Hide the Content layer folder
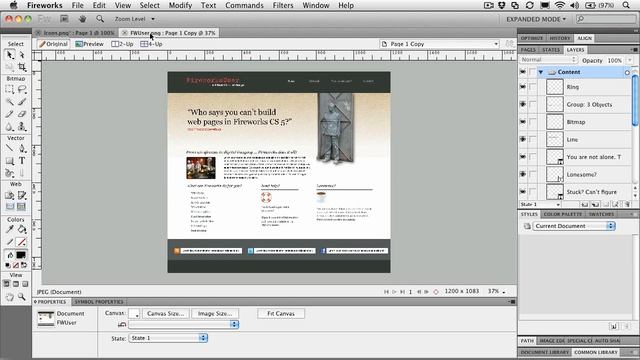640x360 pixels. 523,72
